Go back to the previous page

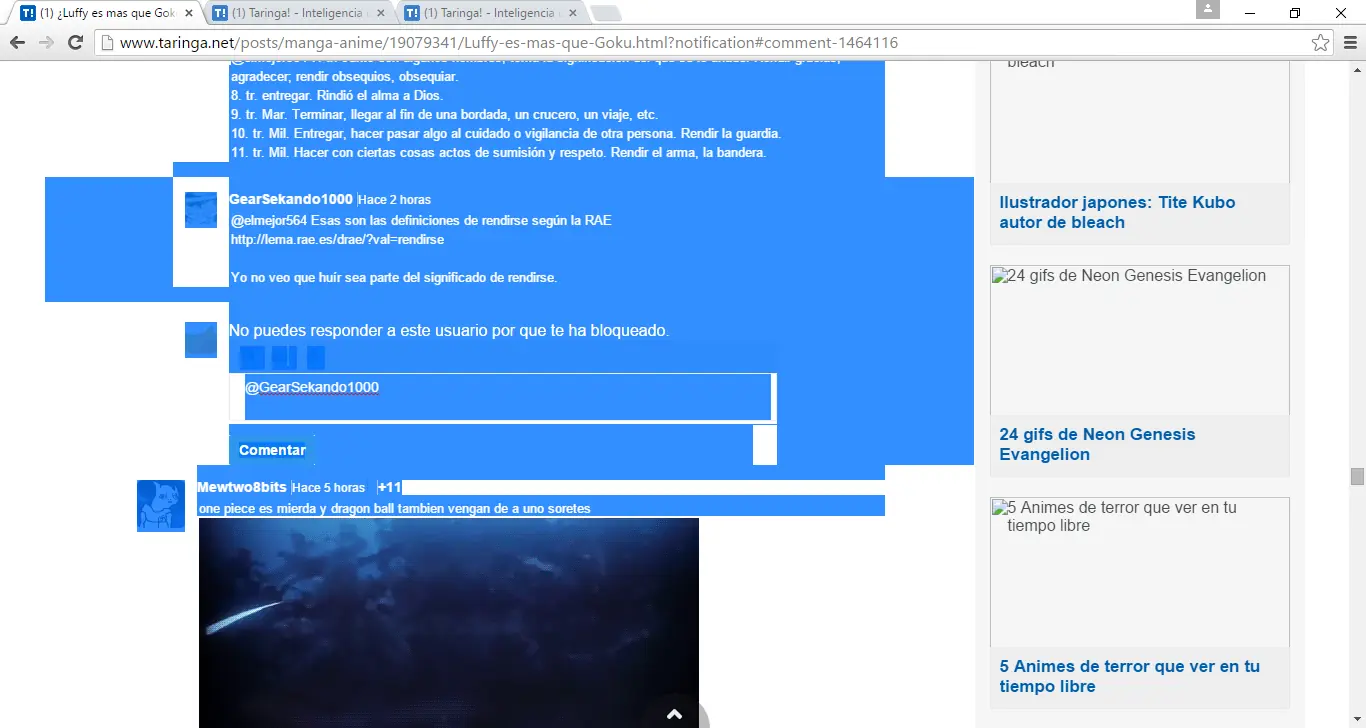click(x=17, y=43)
